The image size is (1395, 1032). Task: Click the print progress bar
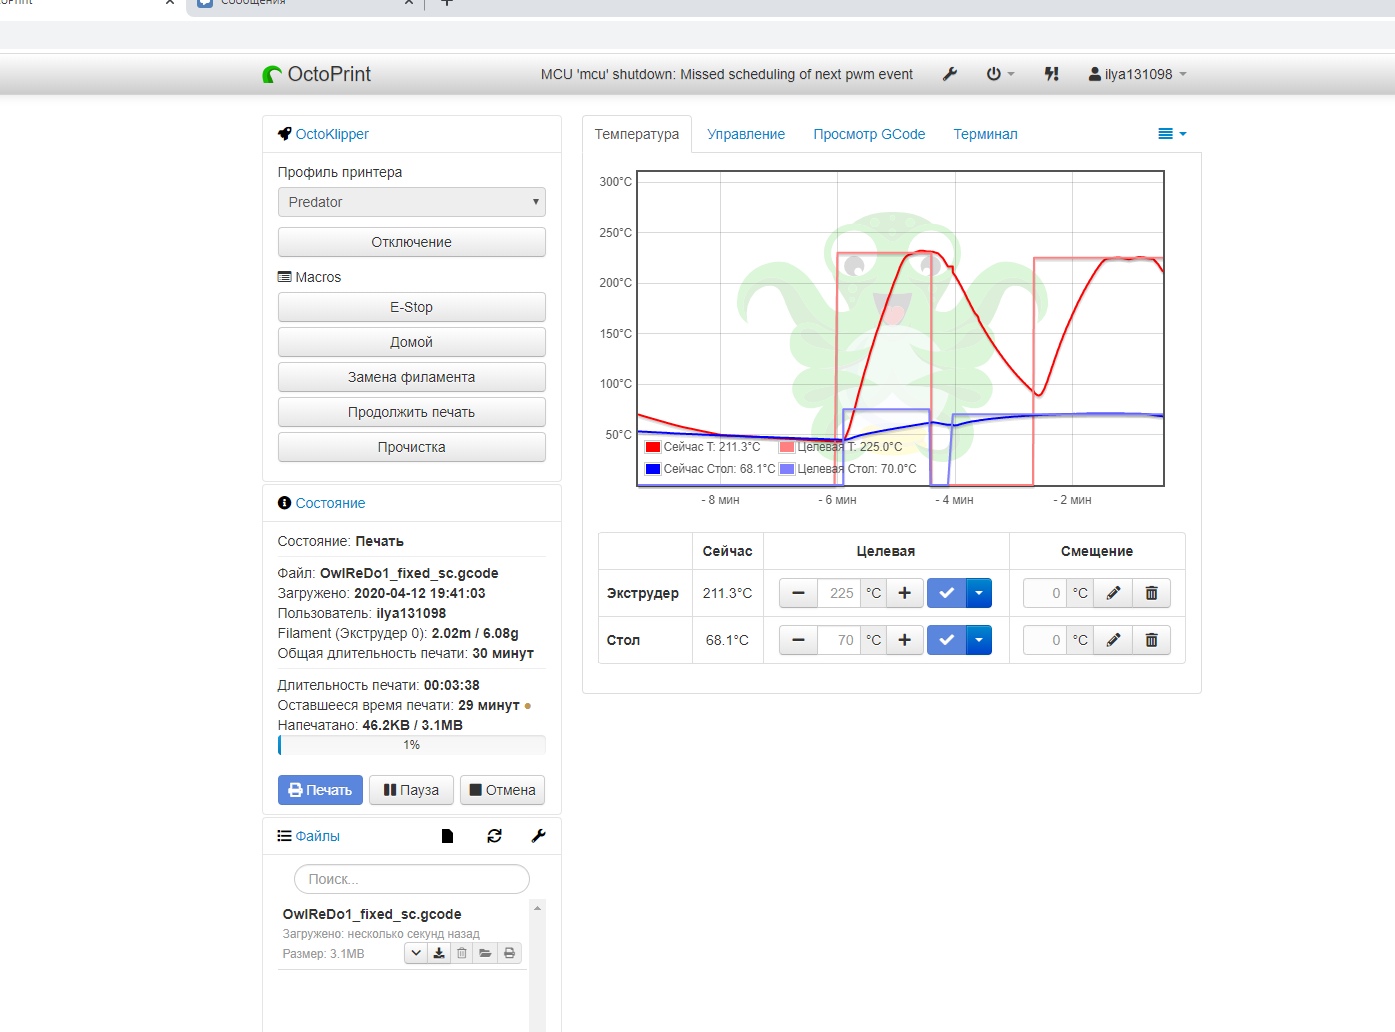411,745
